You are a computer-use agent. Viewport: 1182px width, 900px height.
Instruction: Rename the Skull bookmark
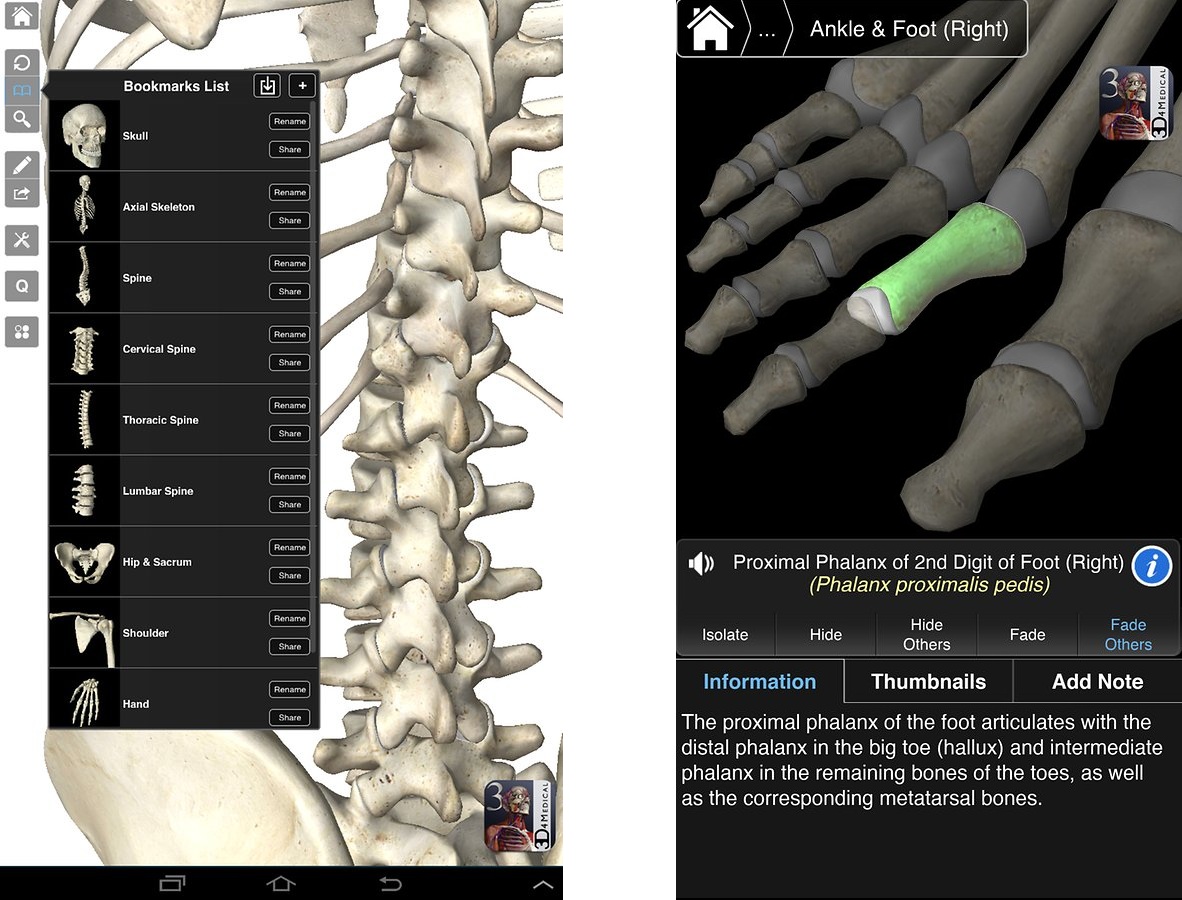click(289, 121)
